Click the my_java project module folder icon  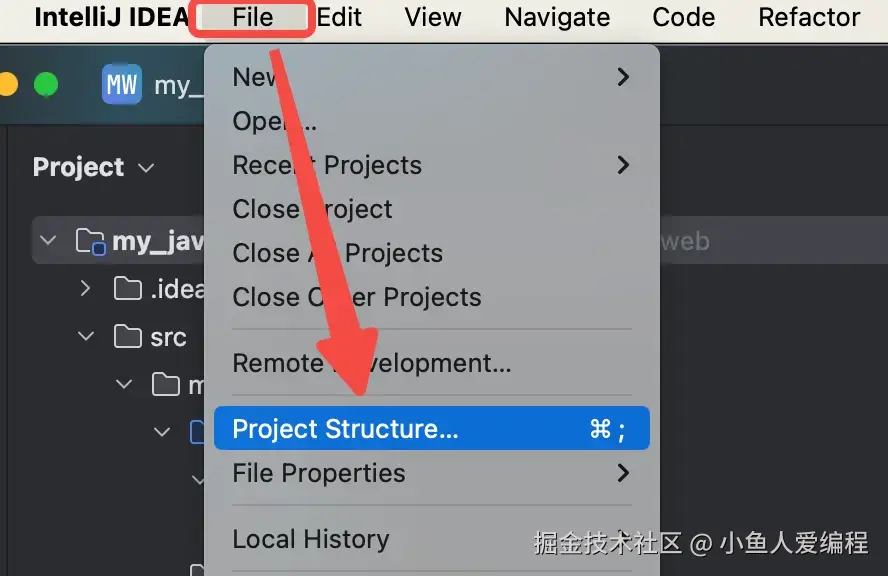click(90, 241)
